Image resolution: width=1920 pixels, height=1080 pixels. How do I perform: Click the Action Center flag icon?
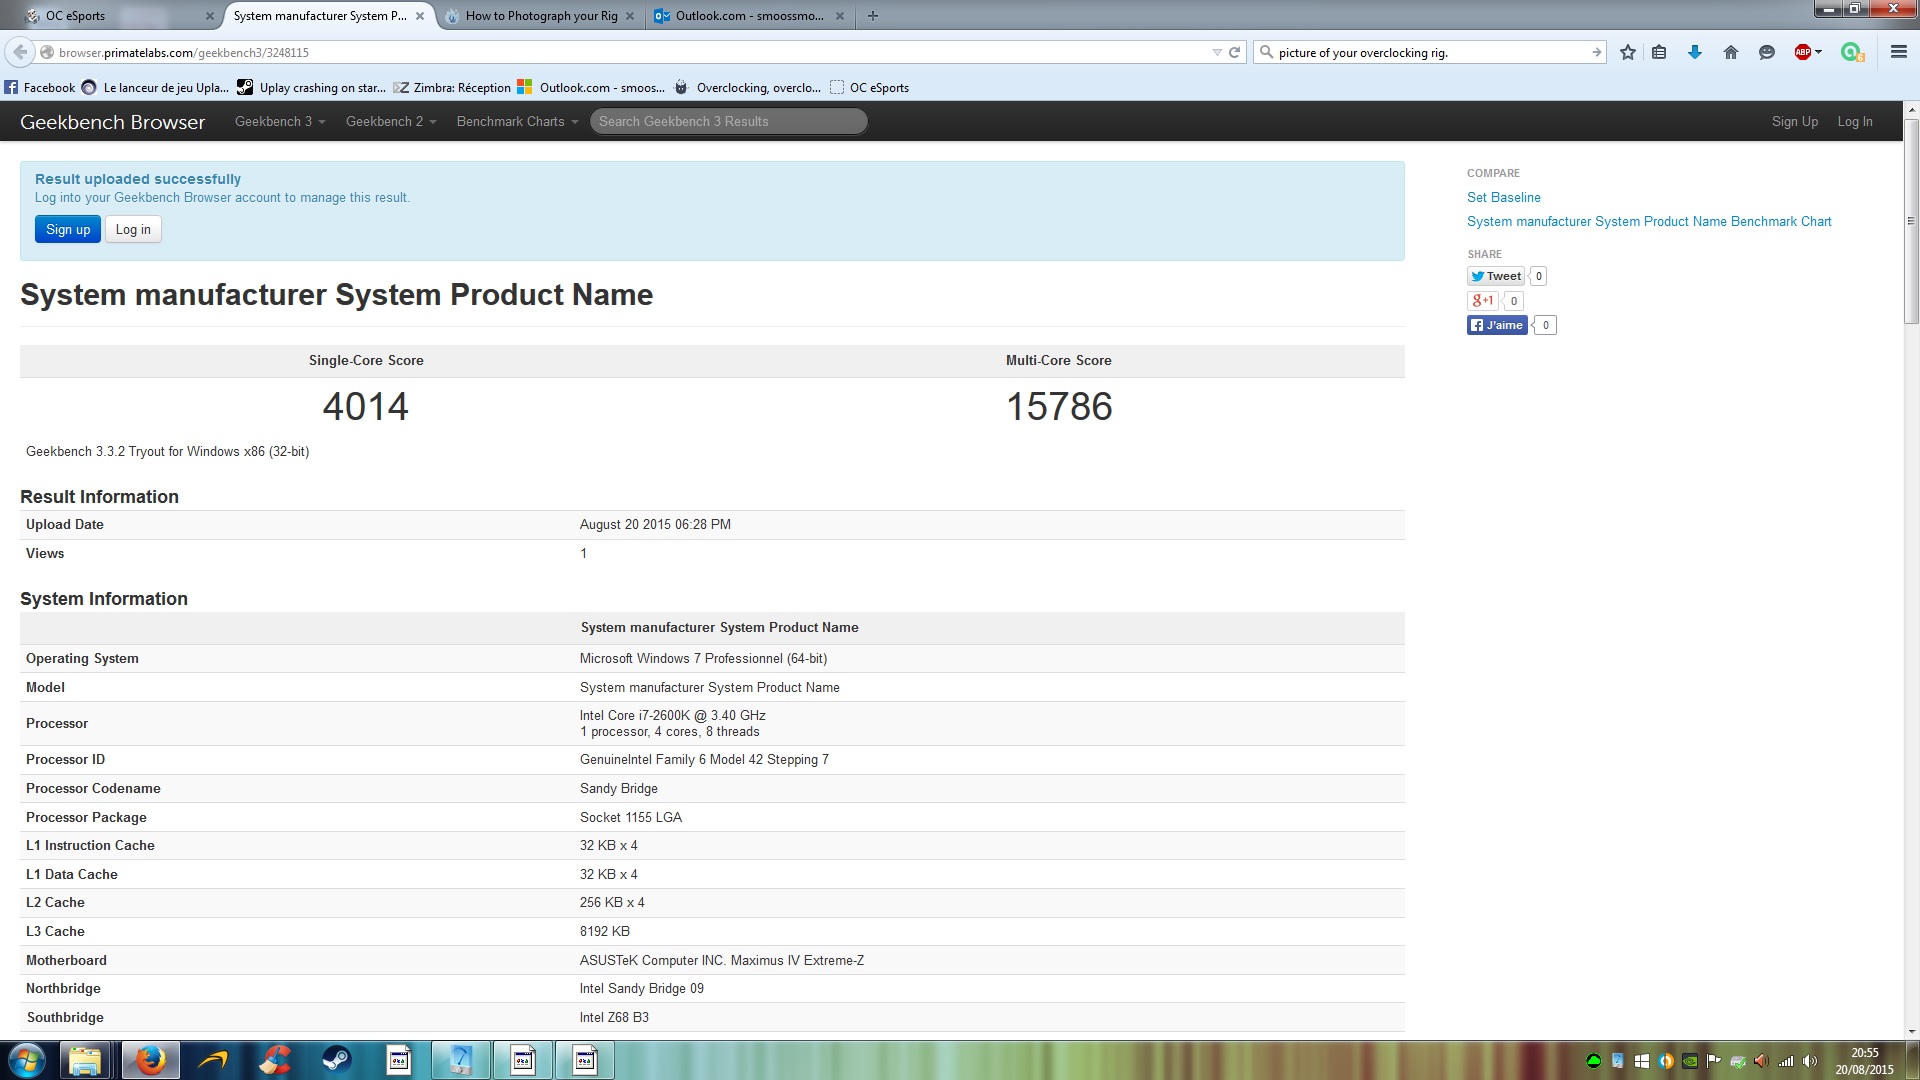(1713, 1061)
